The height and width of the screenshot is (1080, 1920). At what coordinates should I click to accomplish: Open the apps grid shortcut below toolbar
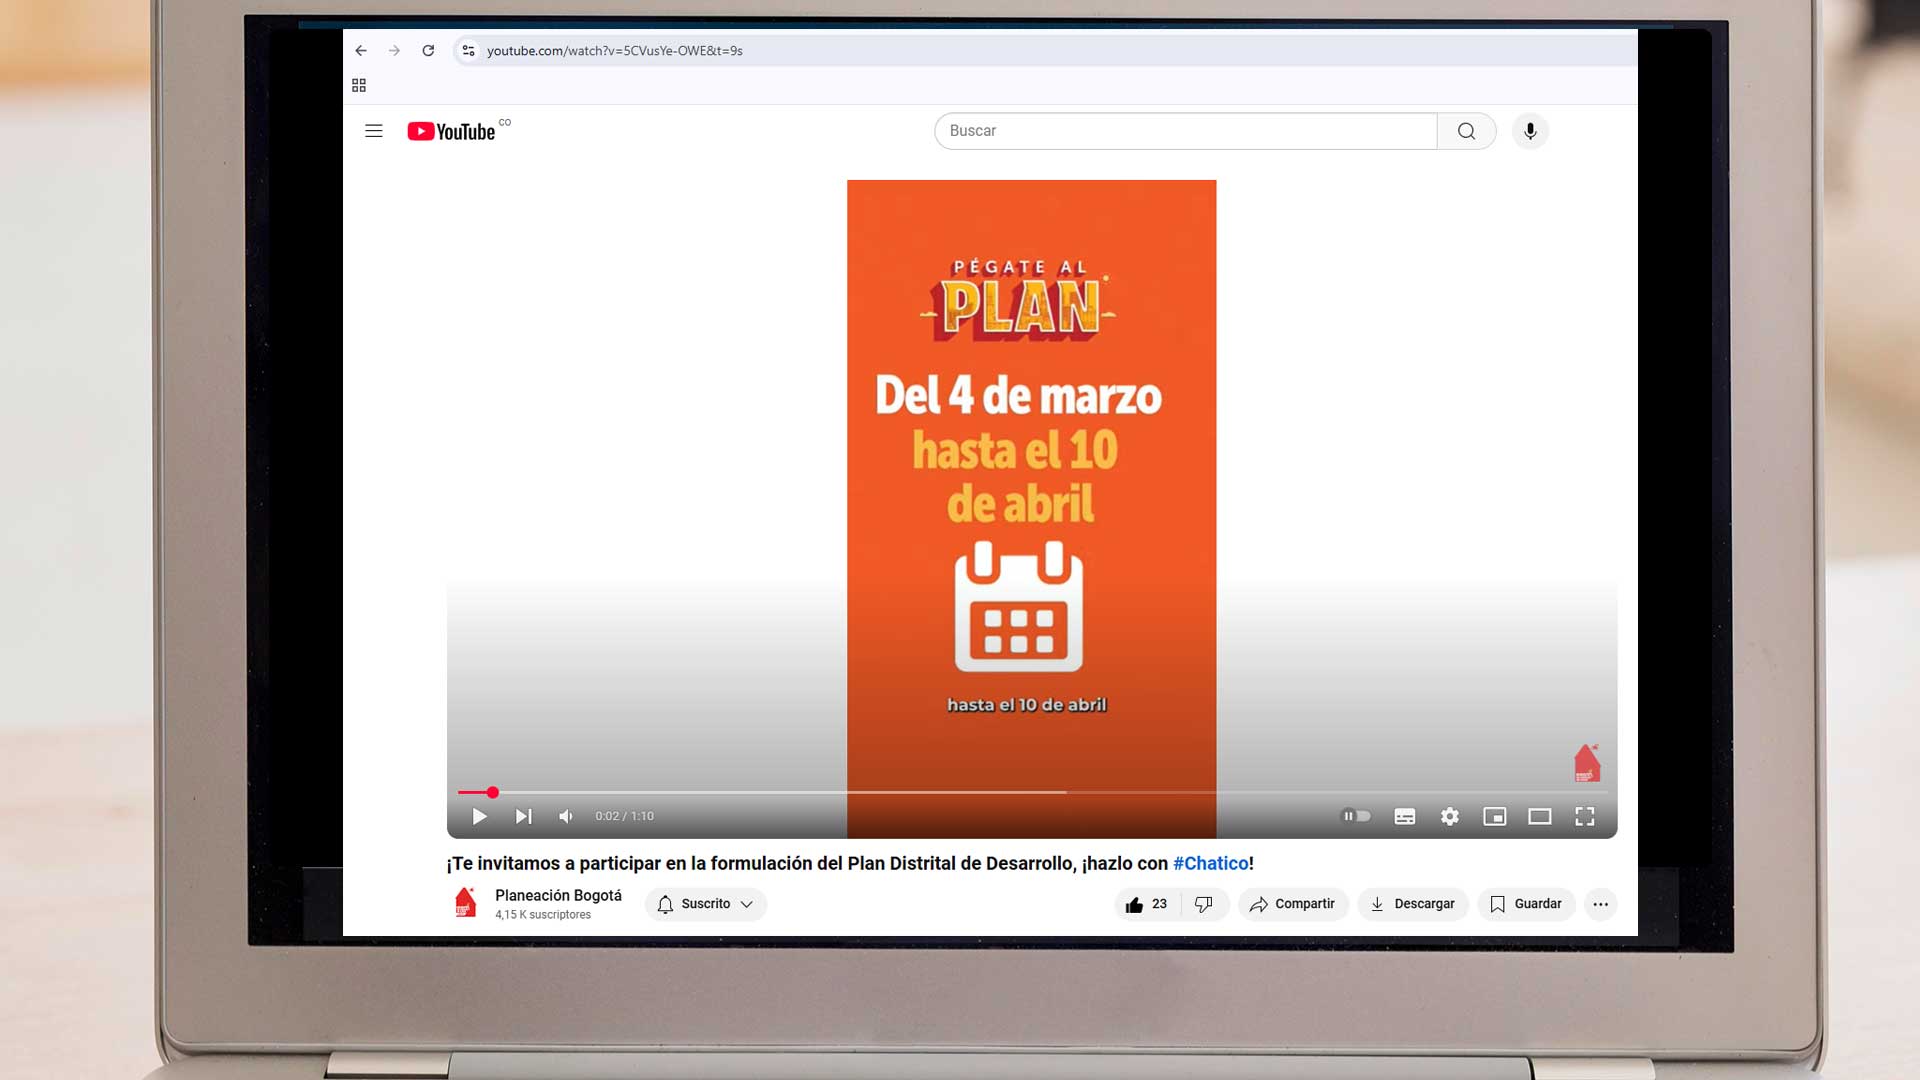point(359,85)
